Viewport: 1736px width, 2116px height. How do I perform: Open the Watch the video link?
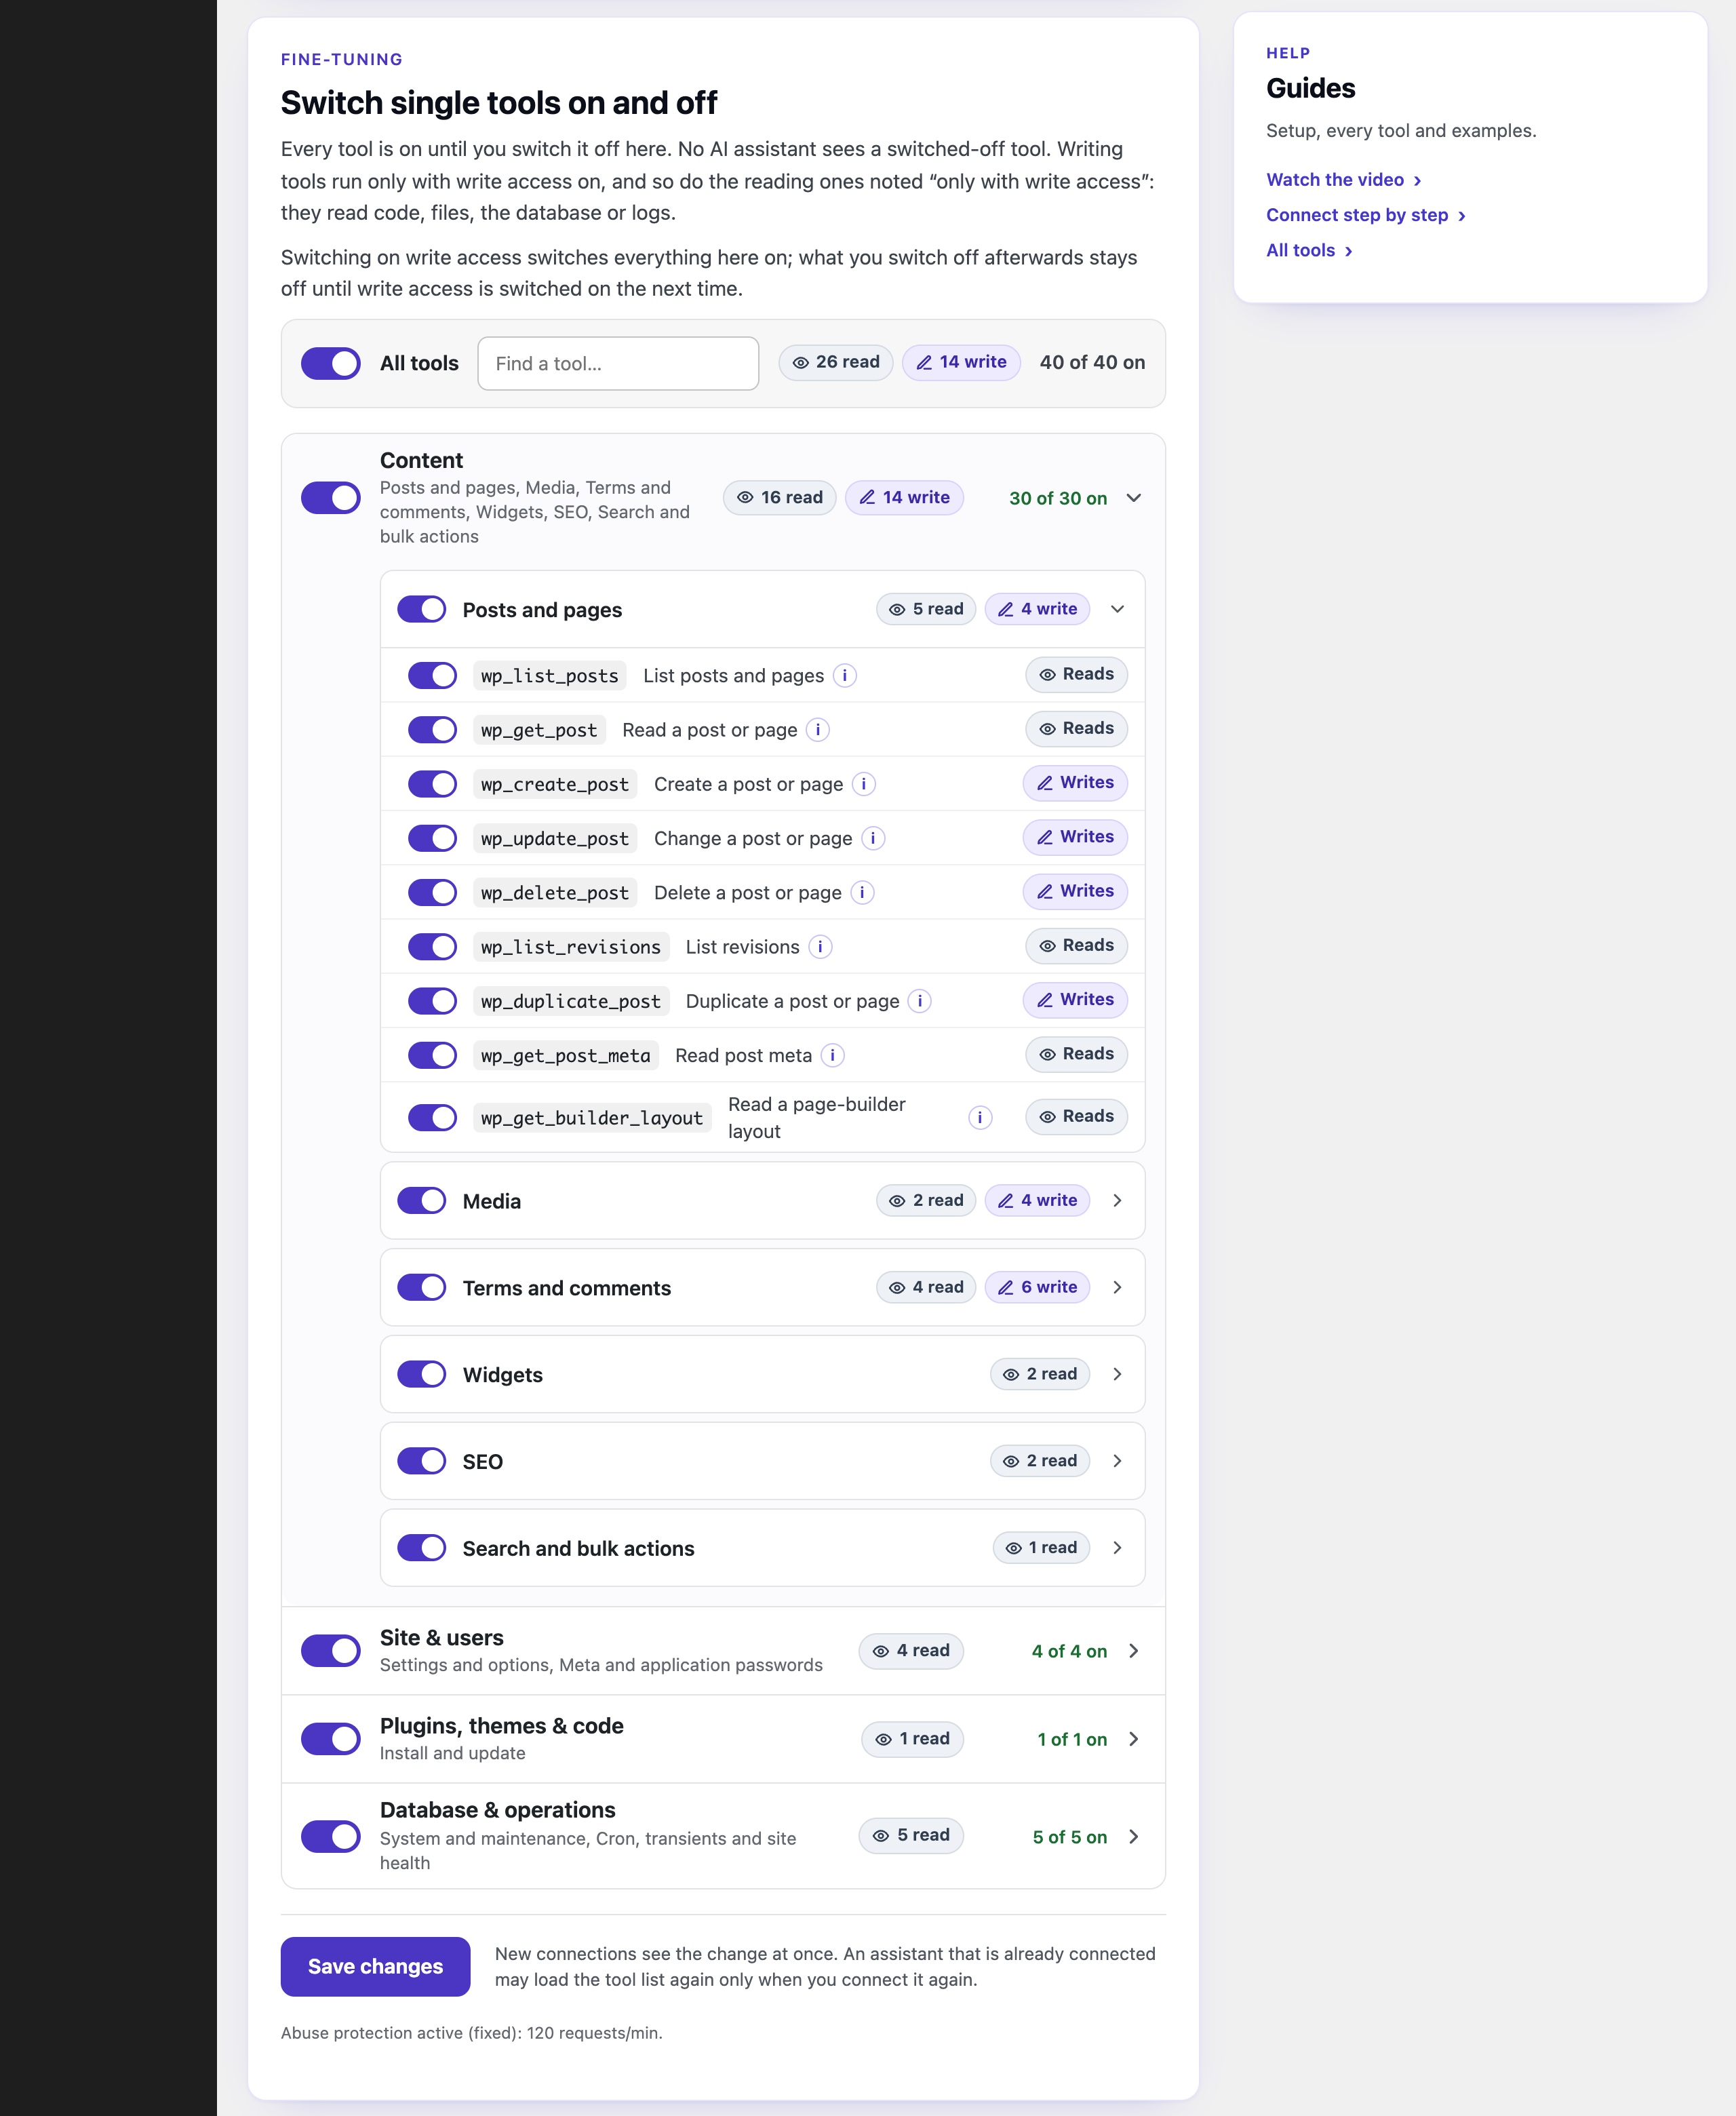[x=1343, y=180]
